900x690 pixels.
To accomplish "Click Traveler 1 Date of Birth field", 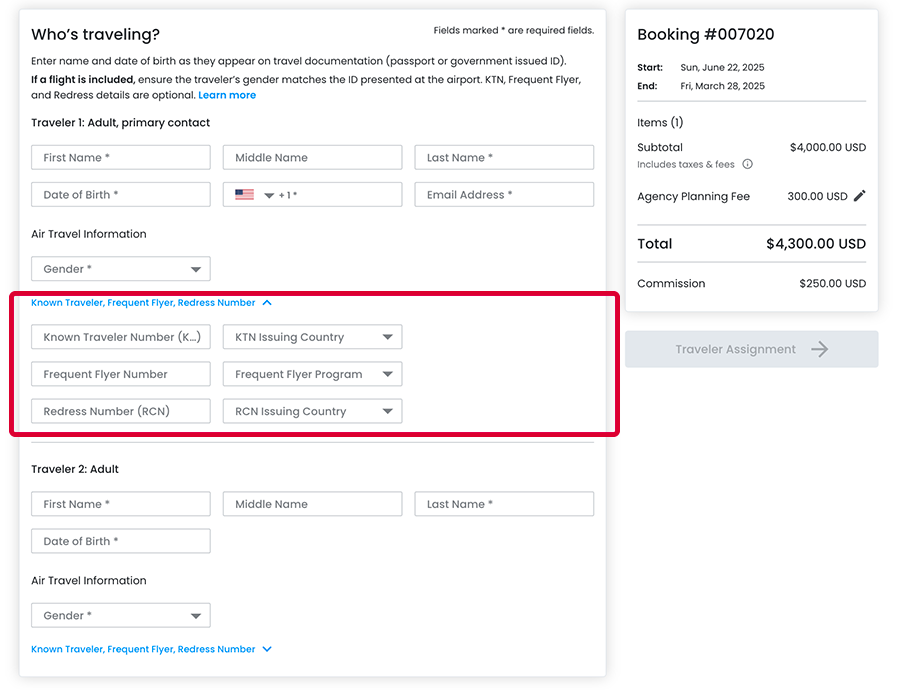I will tap(120, 194).
